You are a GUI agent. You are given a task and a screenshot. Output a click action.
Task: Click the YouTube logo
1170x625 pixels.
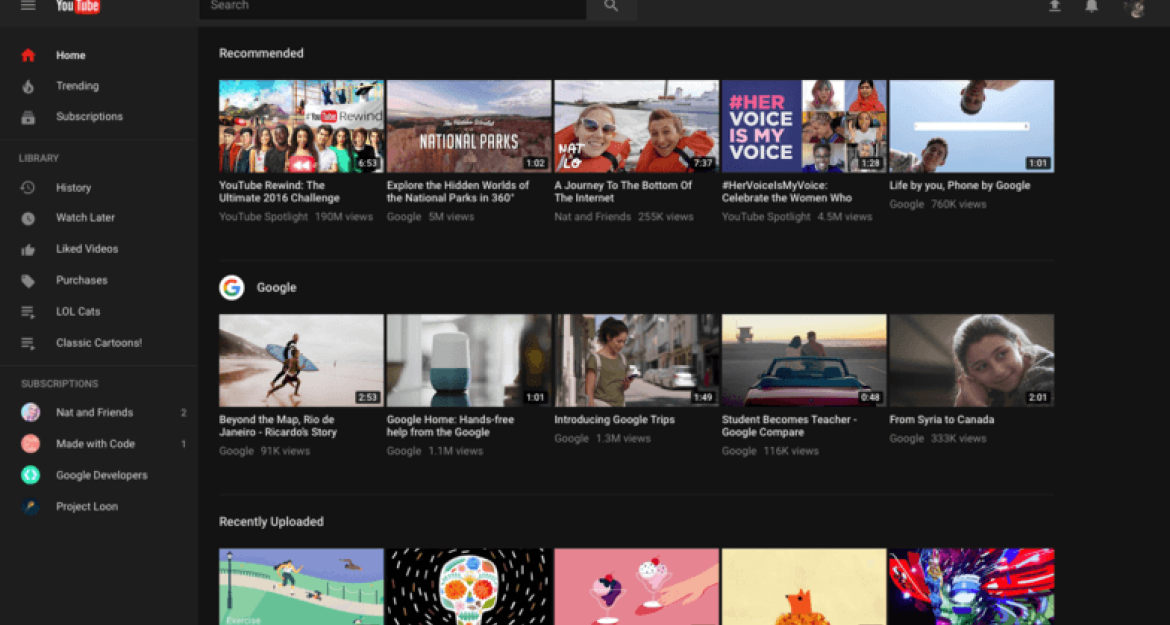(78, 7)
